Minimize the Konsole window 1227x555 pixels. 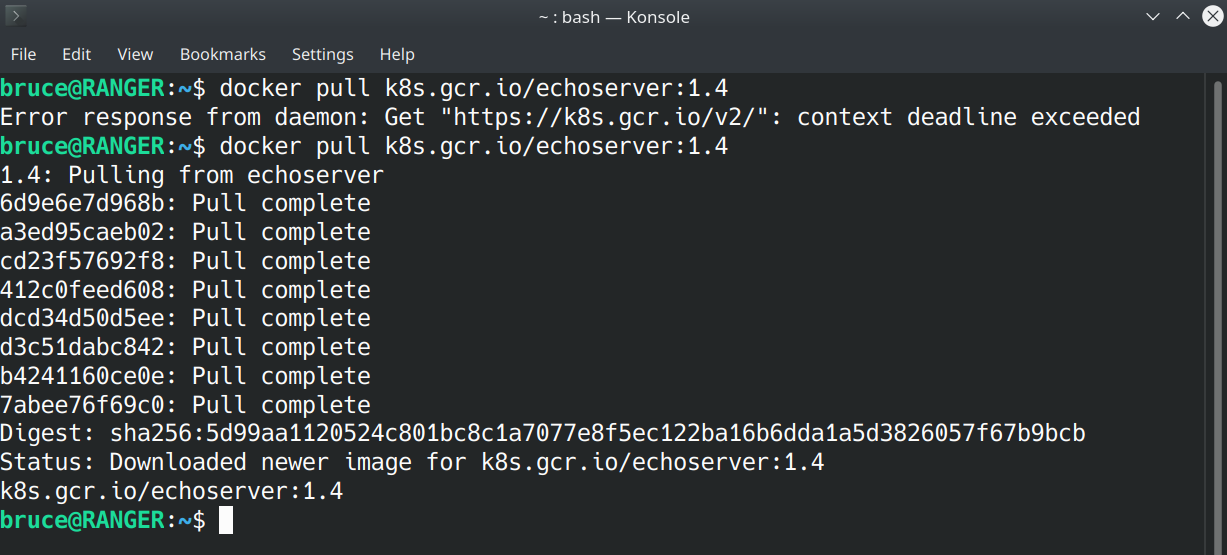[x=1154, y=16]
